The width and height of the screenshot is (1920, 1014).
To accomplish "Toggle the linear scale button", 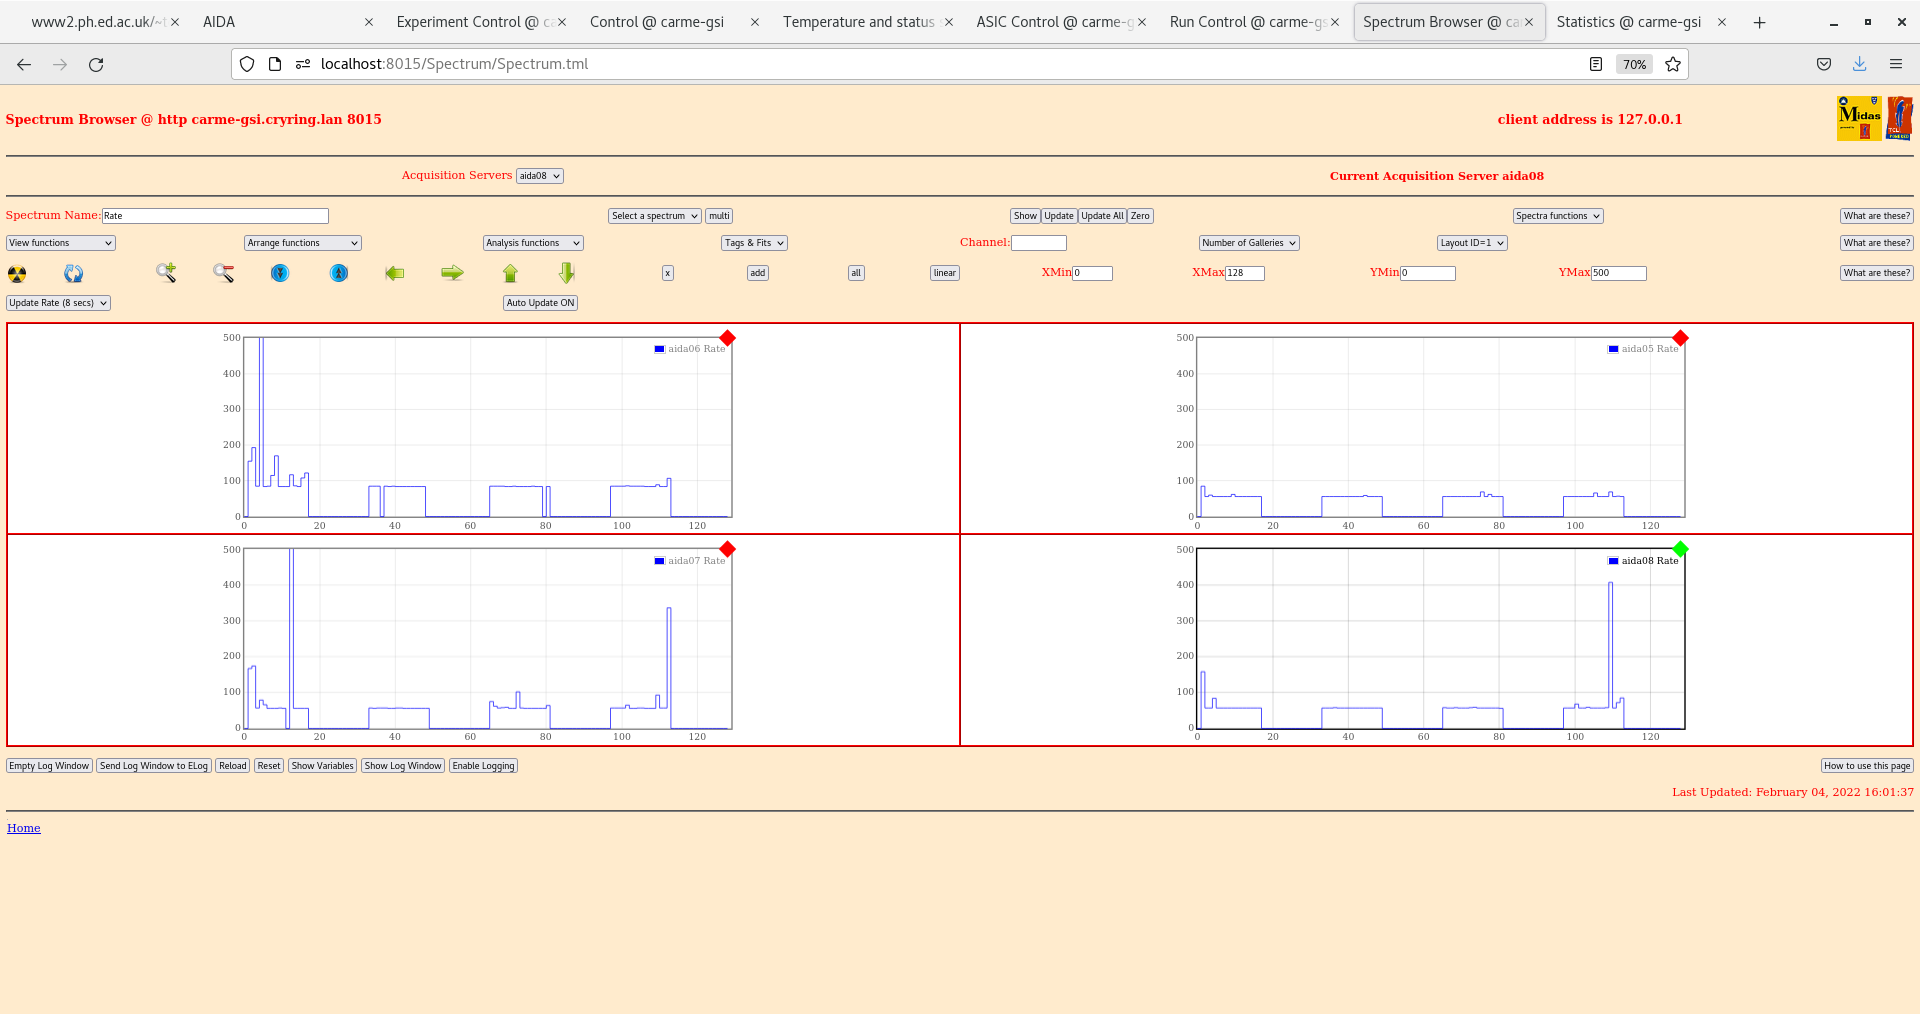I will (944, 273).
